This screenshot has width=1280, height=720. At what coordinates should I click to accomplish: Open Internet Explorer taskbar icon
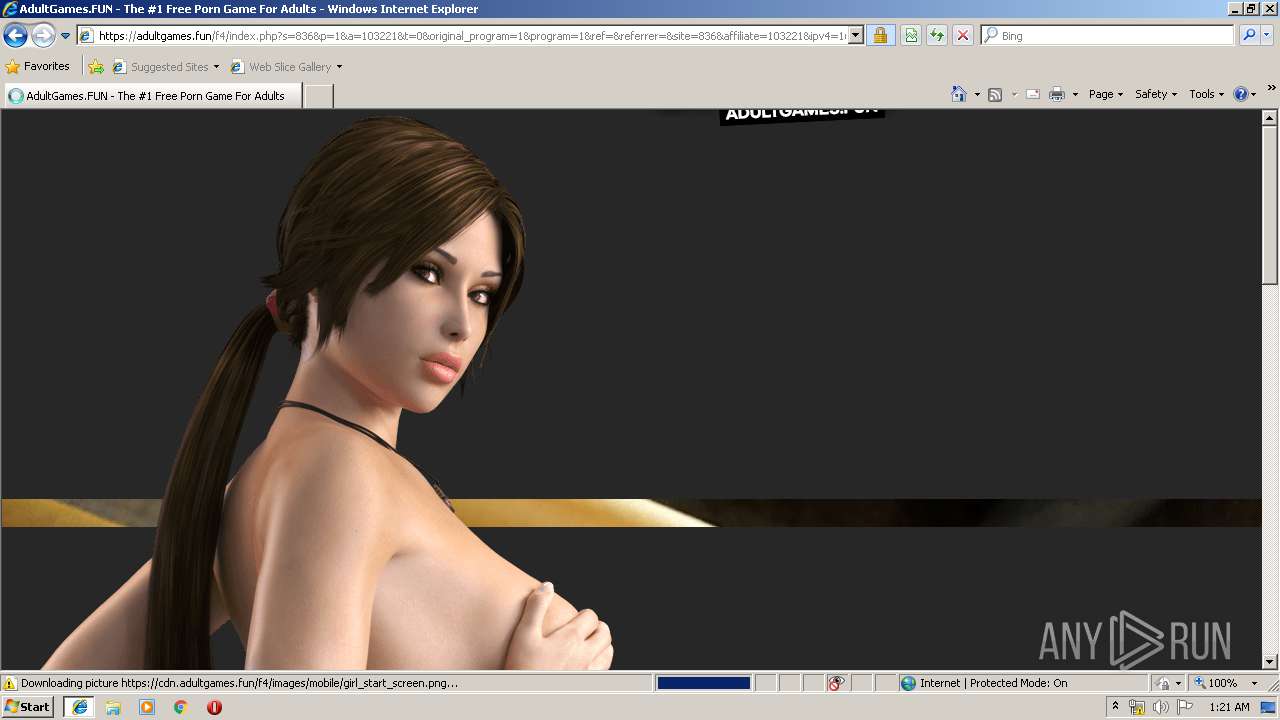click(80, 707)
